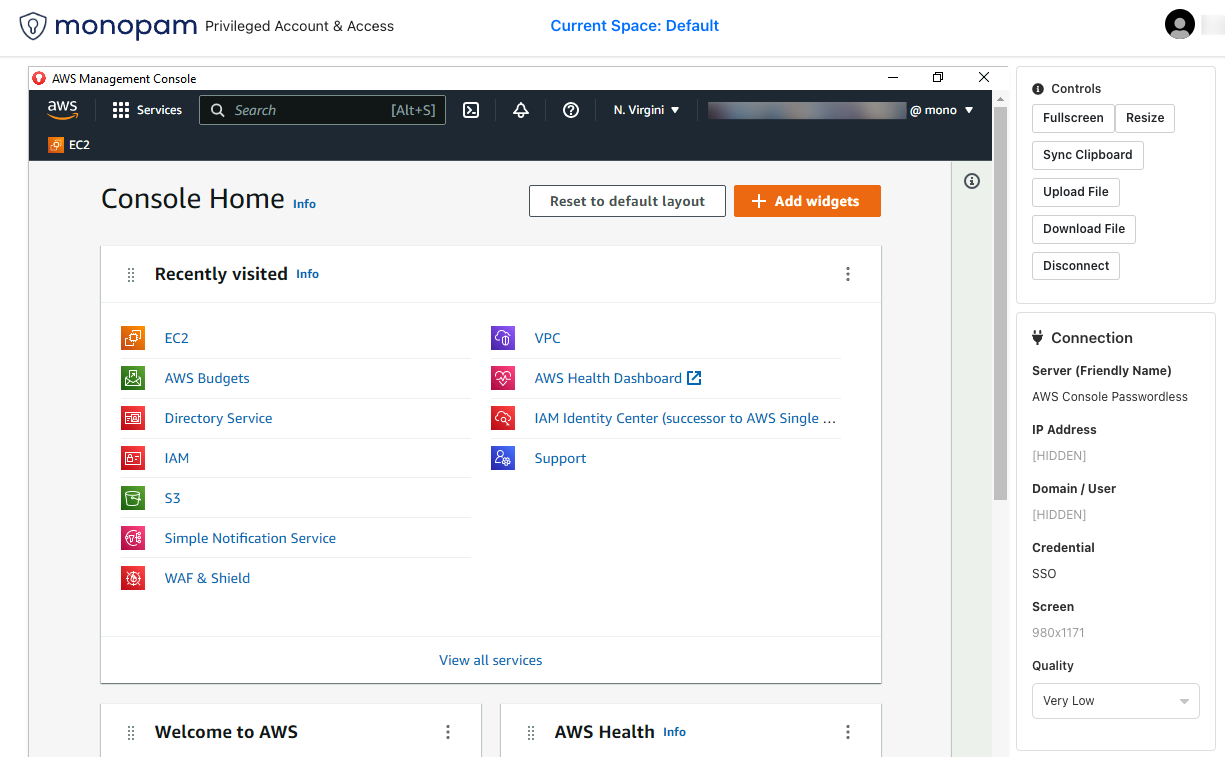The height and width of the screenshot is (757, 1225).
Task: Select the EC2 favorites bar shortcut
Action: [x=69, y=145]
